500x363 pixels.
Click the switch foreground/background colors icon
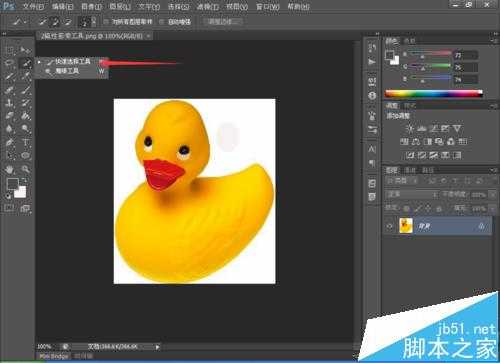[24, 180]
